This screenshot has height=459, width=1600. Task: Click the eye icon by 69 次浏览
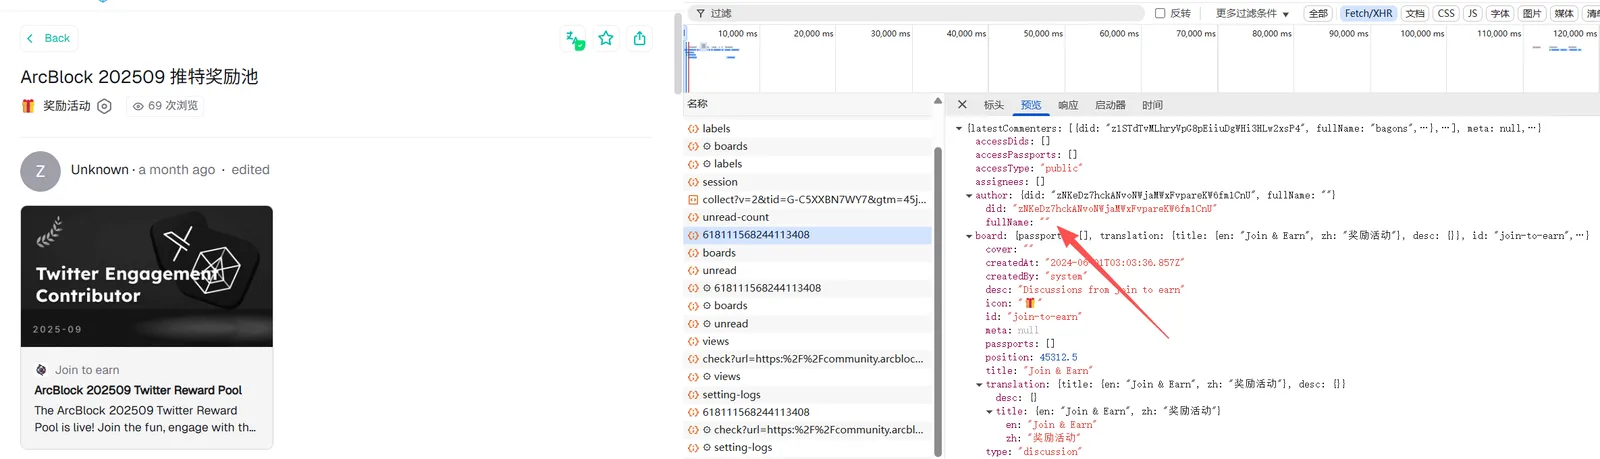[x=138, y=106]
